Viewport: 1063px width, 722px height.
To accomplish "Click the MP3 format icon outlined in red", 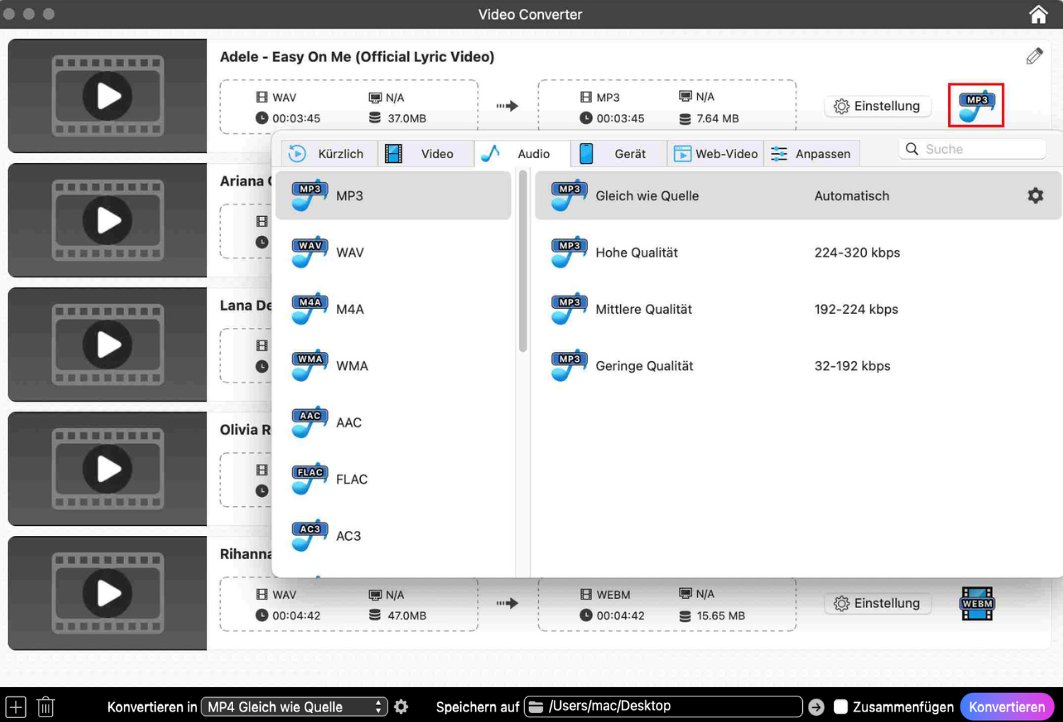I will click(x=975, y=105).
